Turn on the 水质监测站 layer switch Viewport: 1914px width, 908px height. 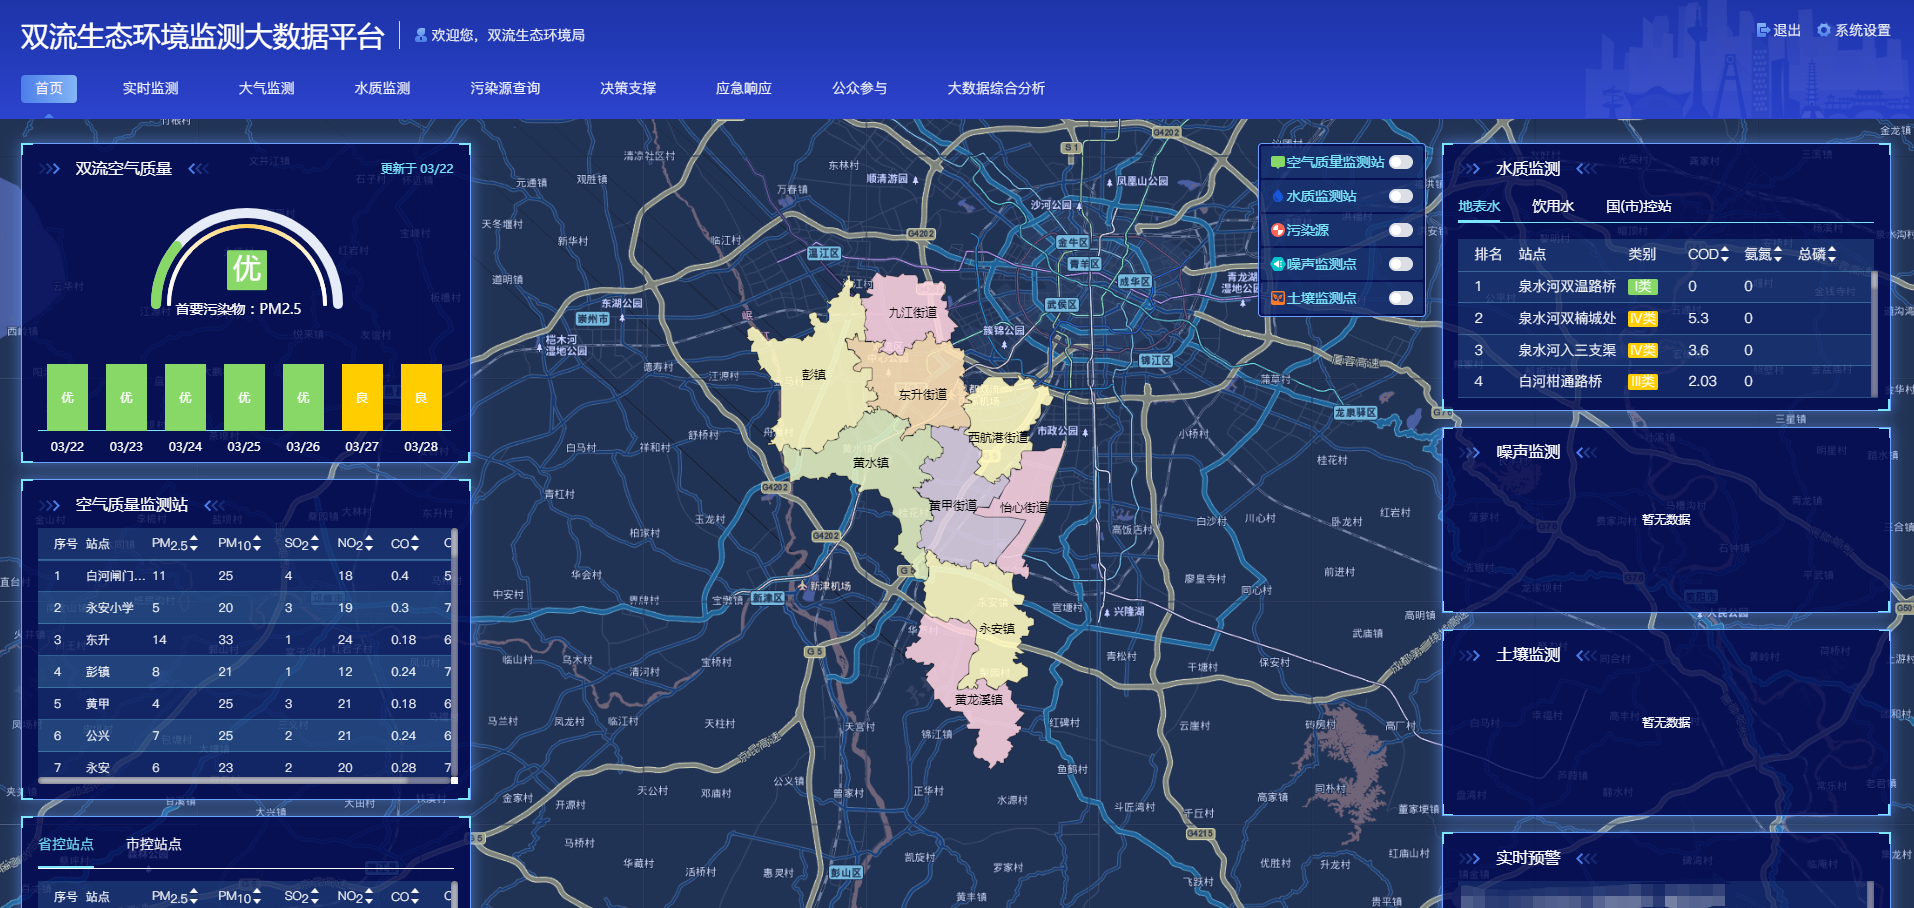(1400, 196)
